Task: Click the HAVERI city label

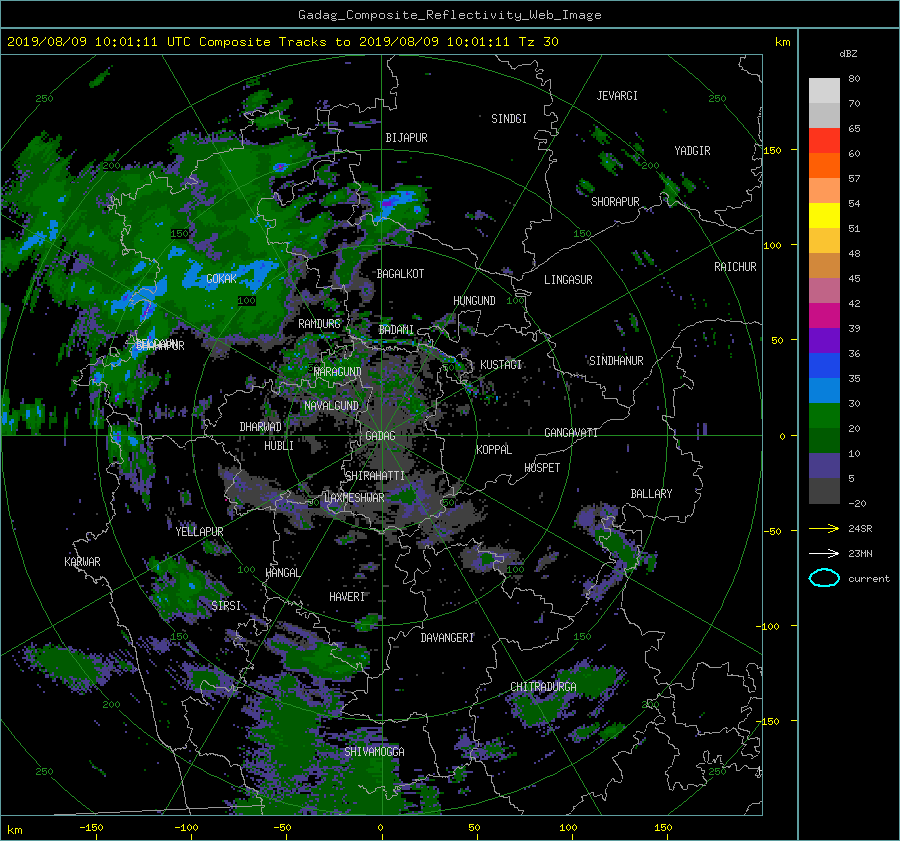Action: pos(347,597)
